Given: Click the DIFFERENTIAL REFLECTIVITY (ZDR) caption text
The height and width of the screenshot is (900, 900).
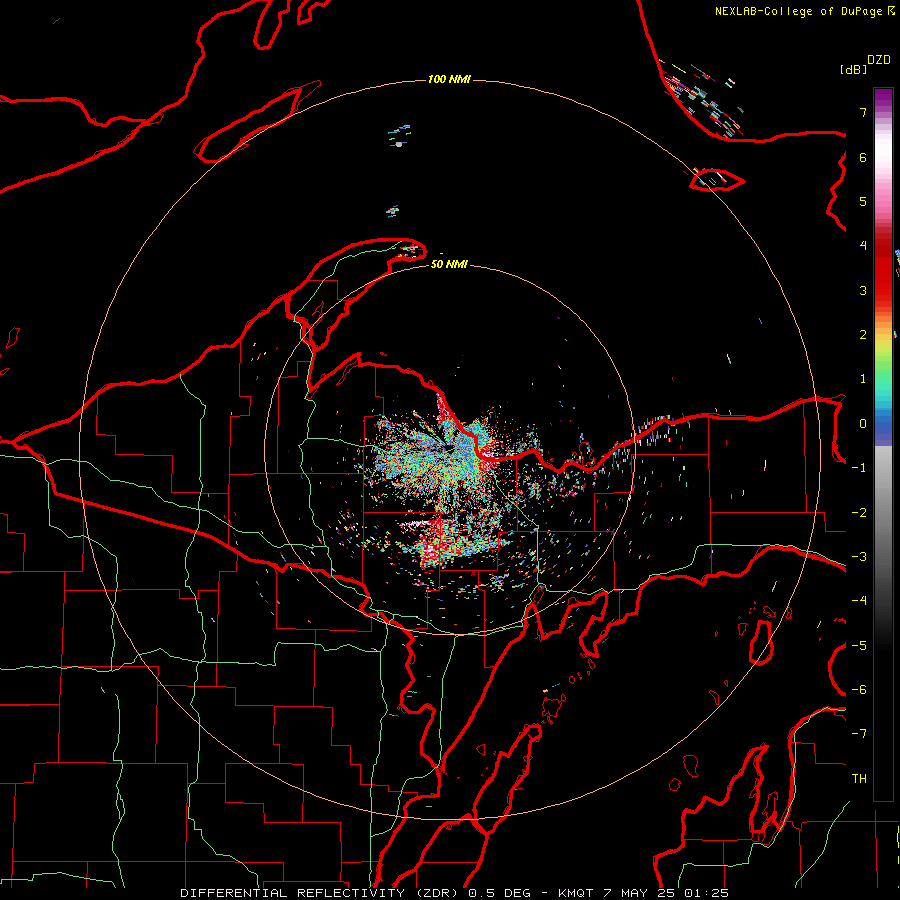Looking at the screenshot, I should point(321,893).
